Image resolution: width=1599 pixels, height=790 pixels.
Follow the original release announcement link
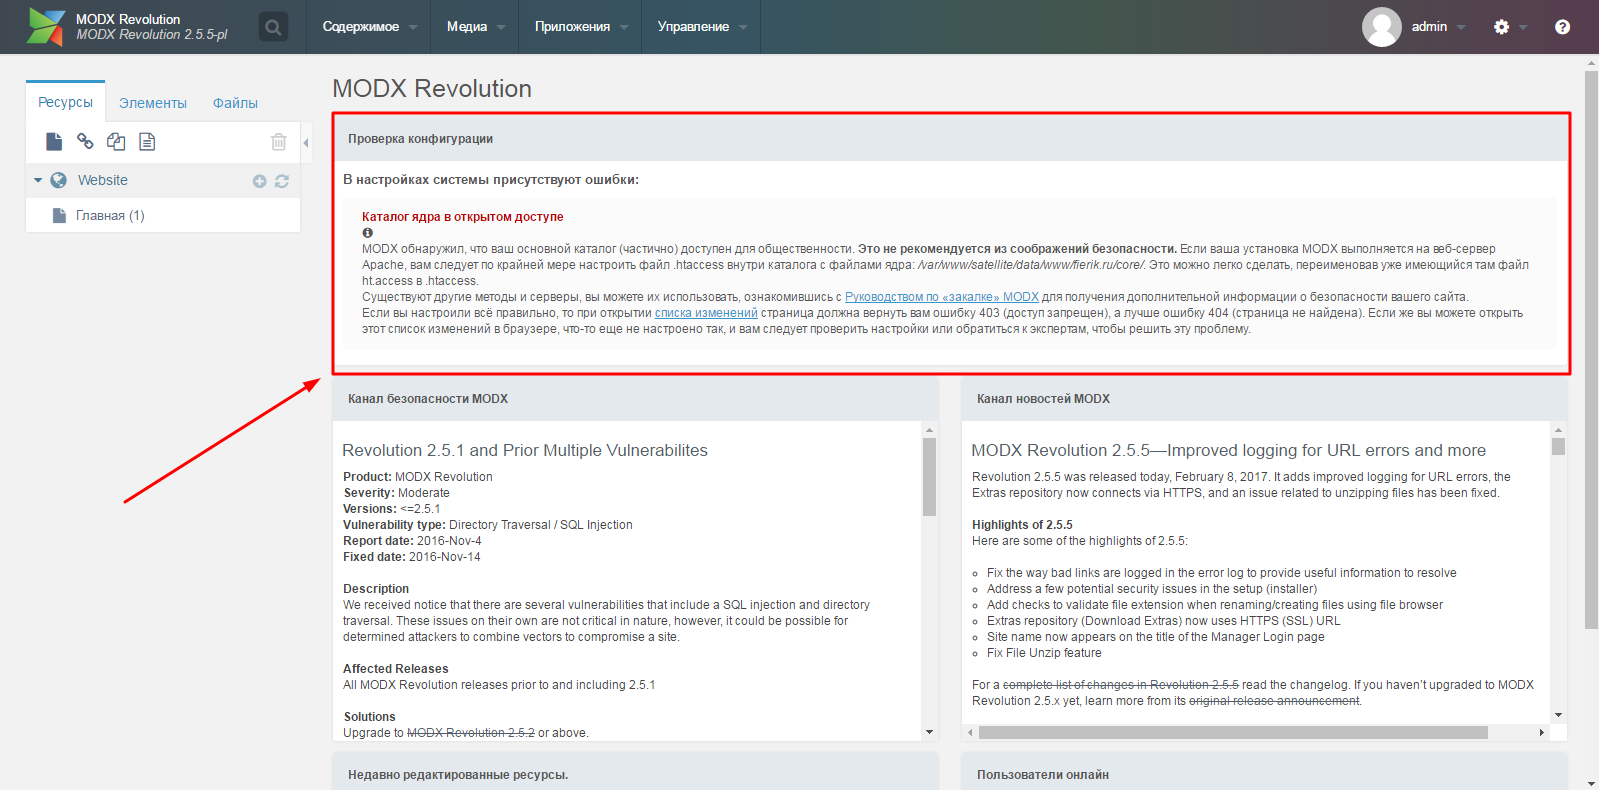(x=1274, y=701)
